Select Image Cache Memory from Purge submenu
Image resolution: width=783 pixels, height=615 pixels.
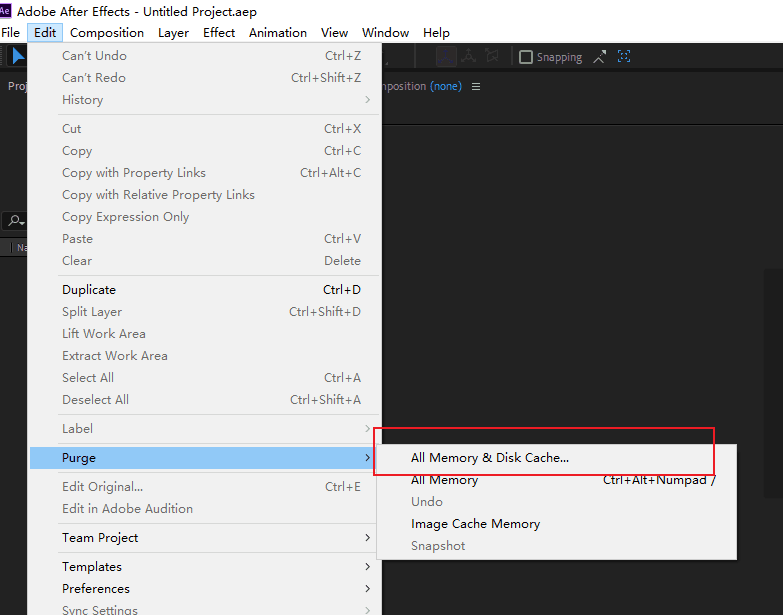click(x=475, y=524)
